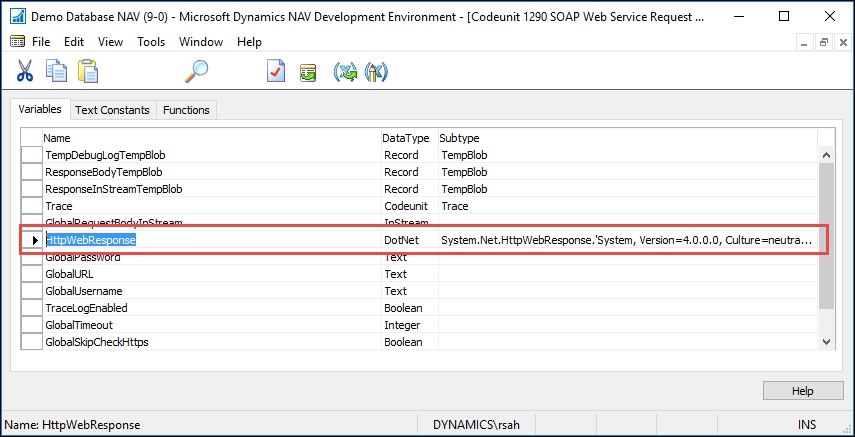Click the DataType column header

(410, 138)
